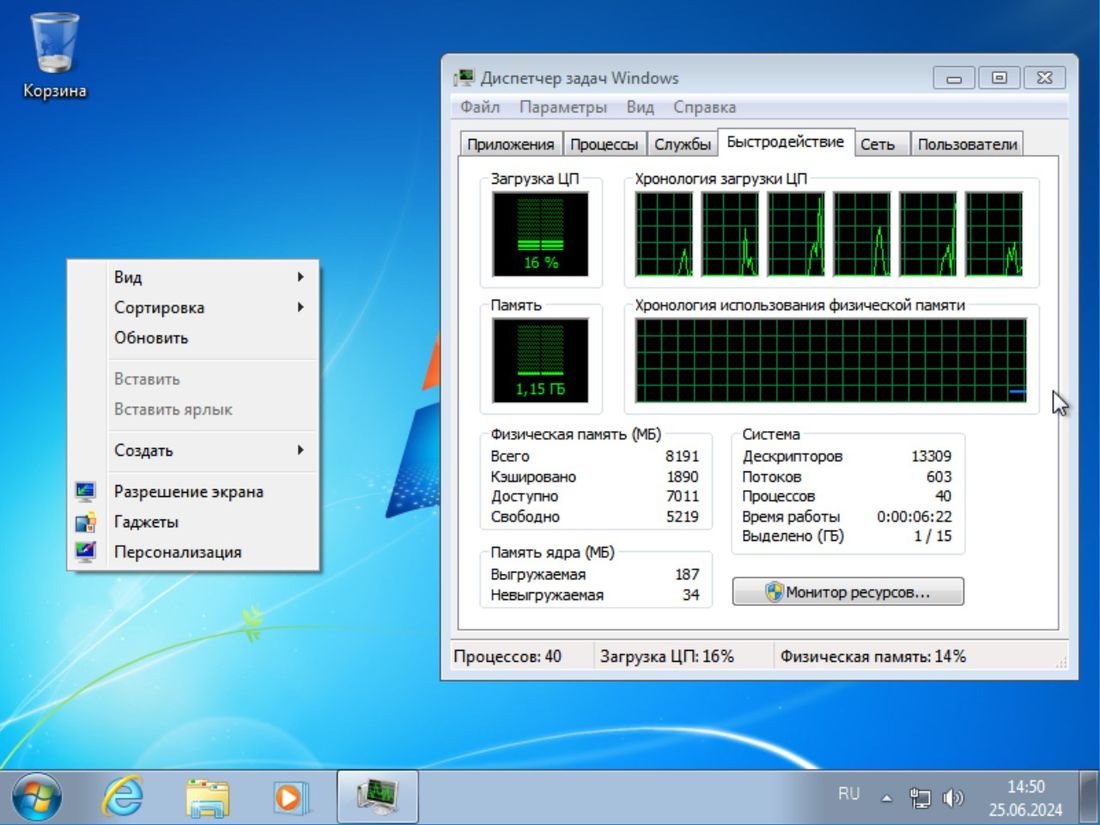The image size is (1100, 825).
Task: Select the Task Manager icon in the taskbar
Action: tap(377, 797)
